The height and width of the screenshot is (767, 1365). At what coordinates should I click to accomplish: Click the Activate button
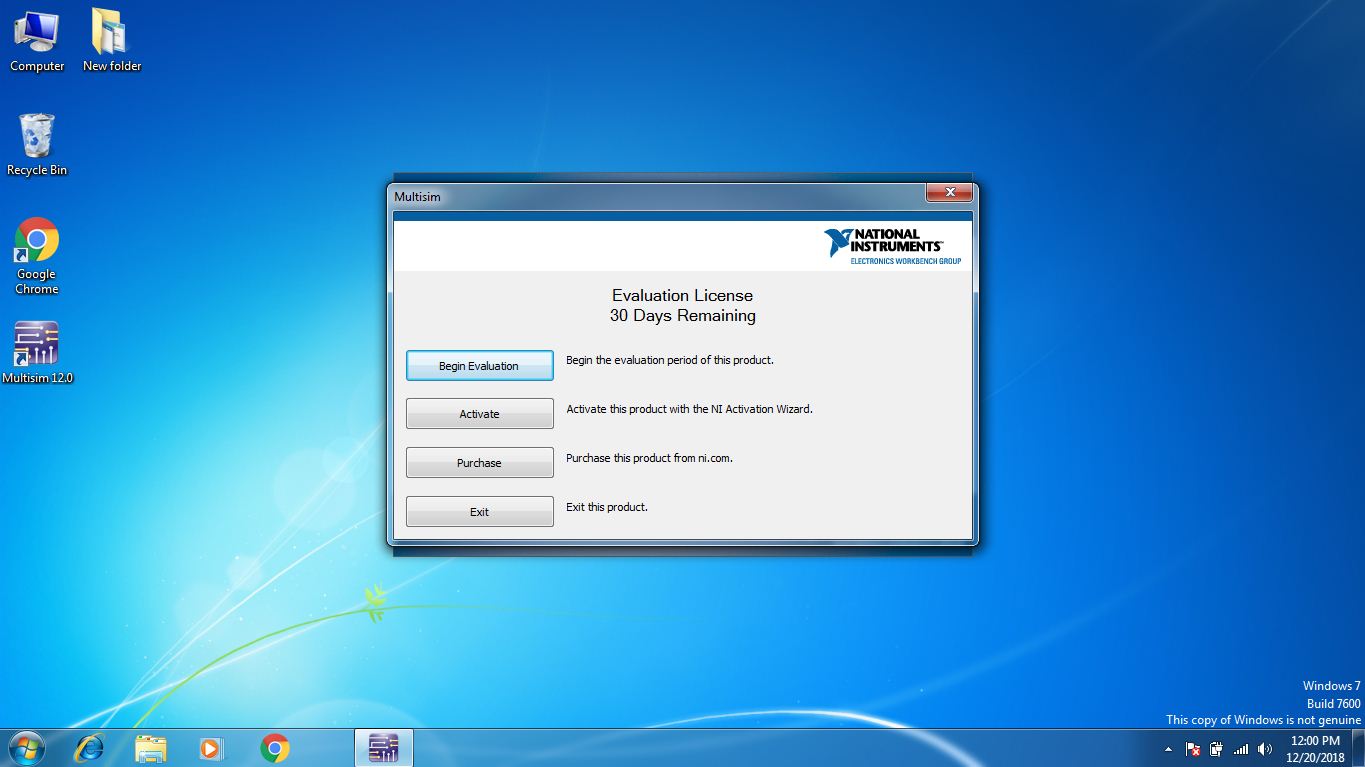479,413
